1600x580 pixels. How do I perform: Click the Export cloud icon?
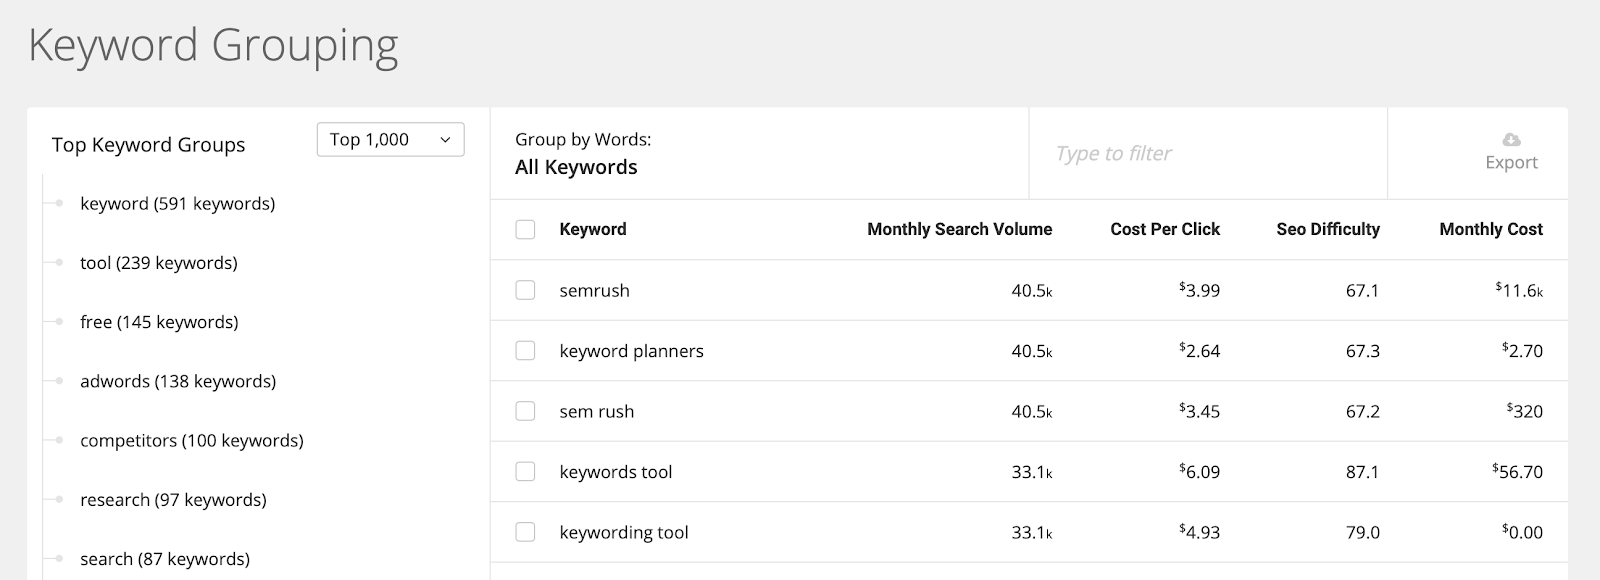tap(1511, 139)
